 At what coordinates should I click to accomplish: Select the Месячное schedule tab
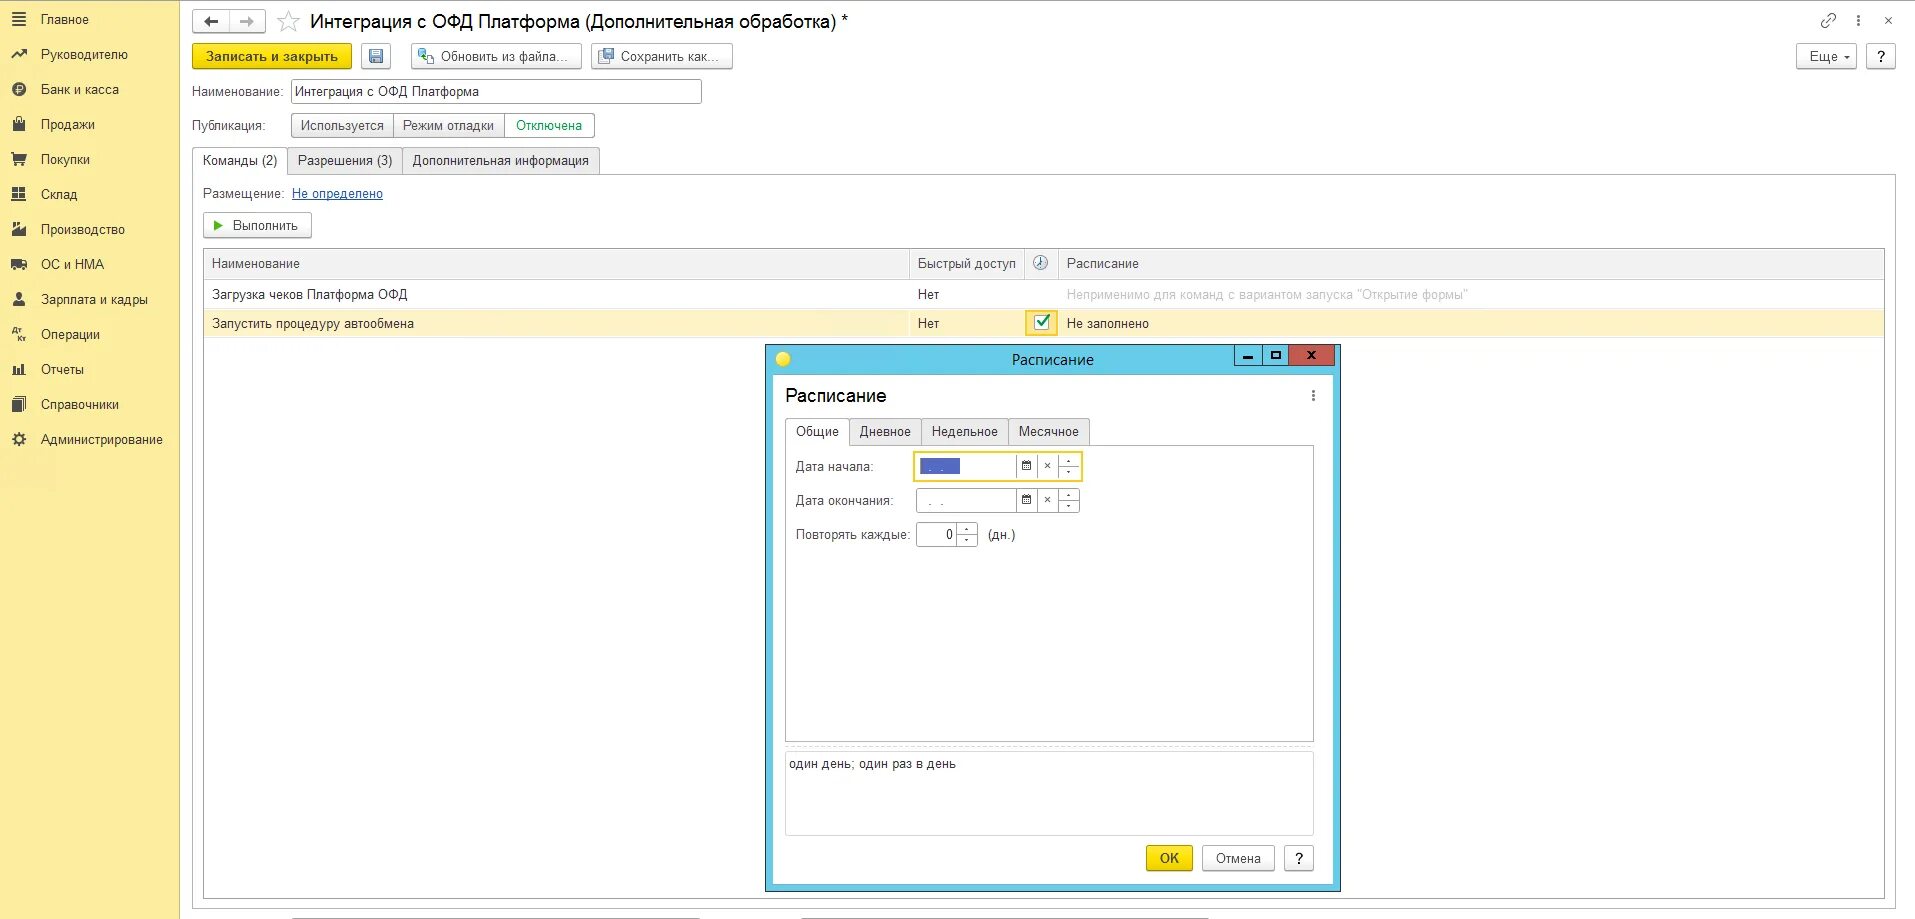tap(1049, 431)
